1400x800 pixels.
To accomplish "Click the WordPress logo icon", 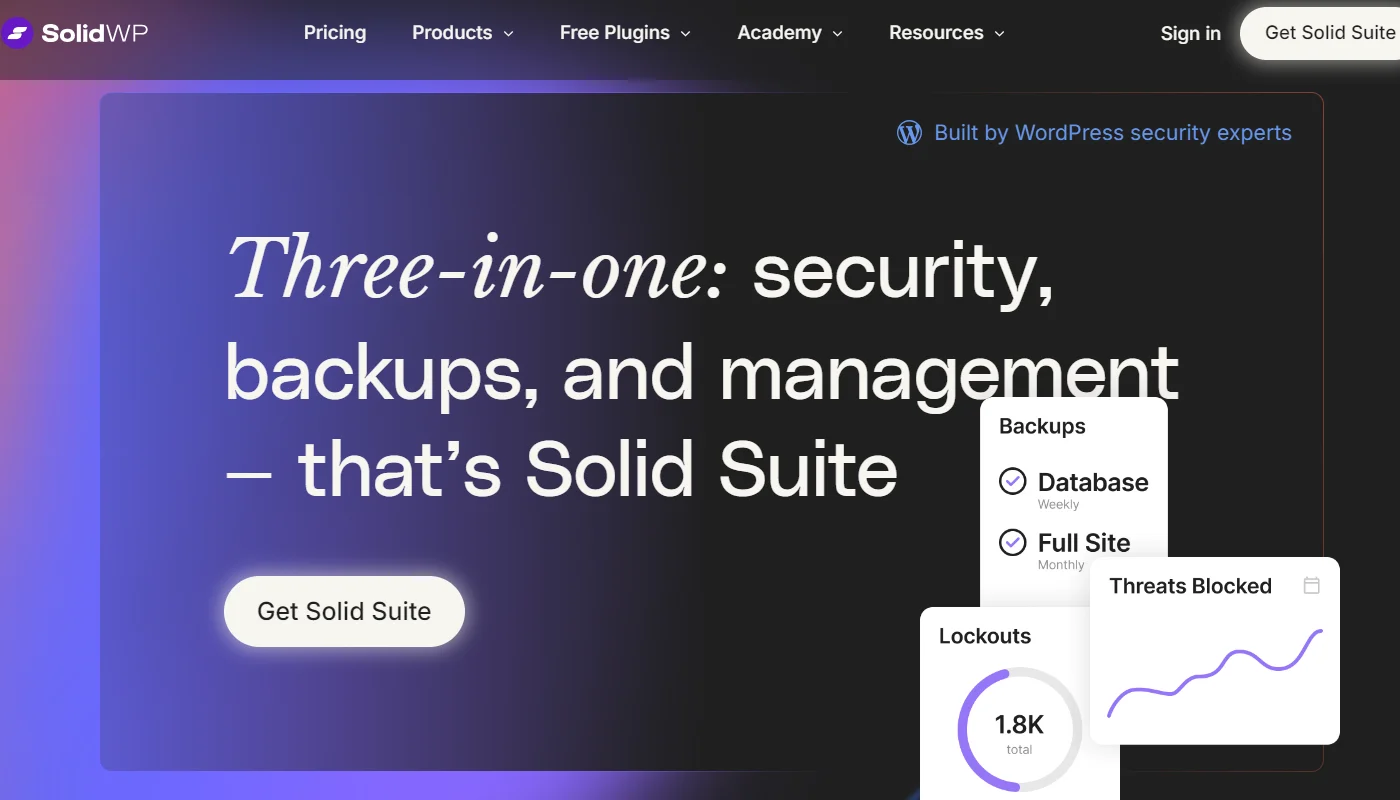I will point(909,133).
